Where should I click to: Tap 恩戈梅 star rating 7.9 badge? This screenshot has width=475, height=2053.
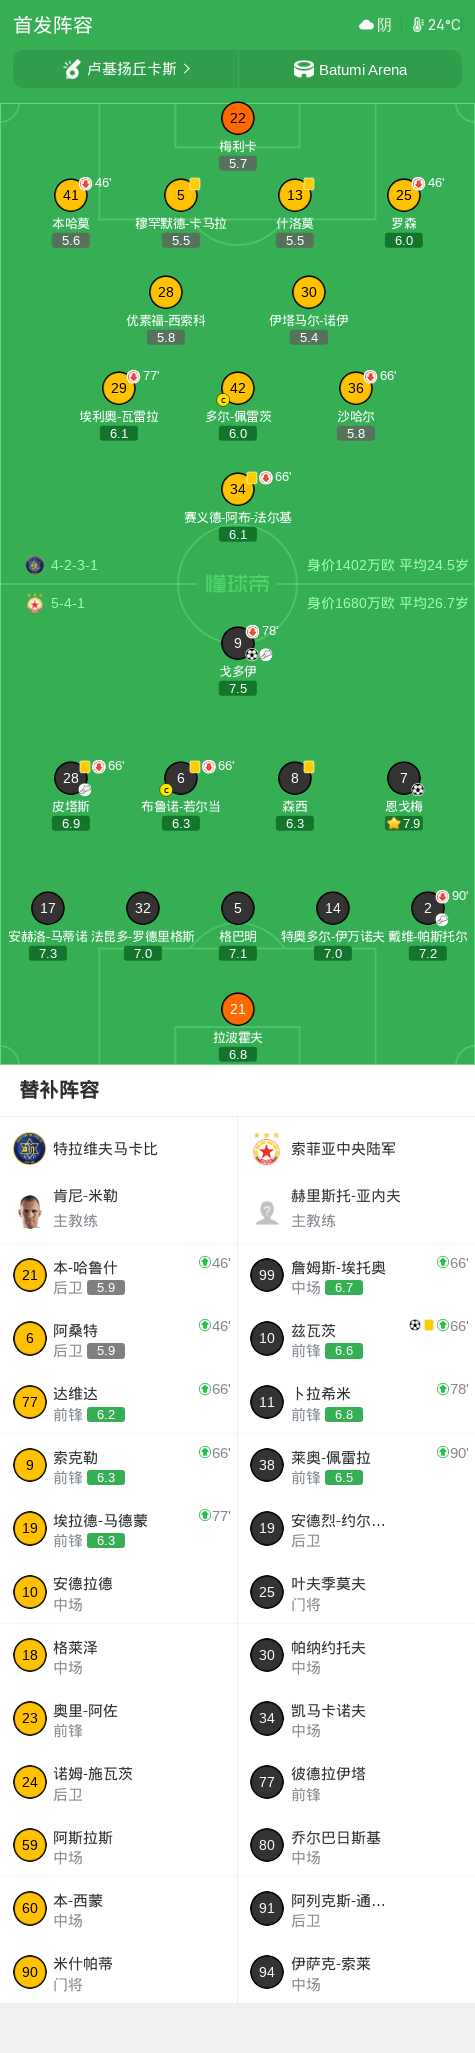(404, 823)
